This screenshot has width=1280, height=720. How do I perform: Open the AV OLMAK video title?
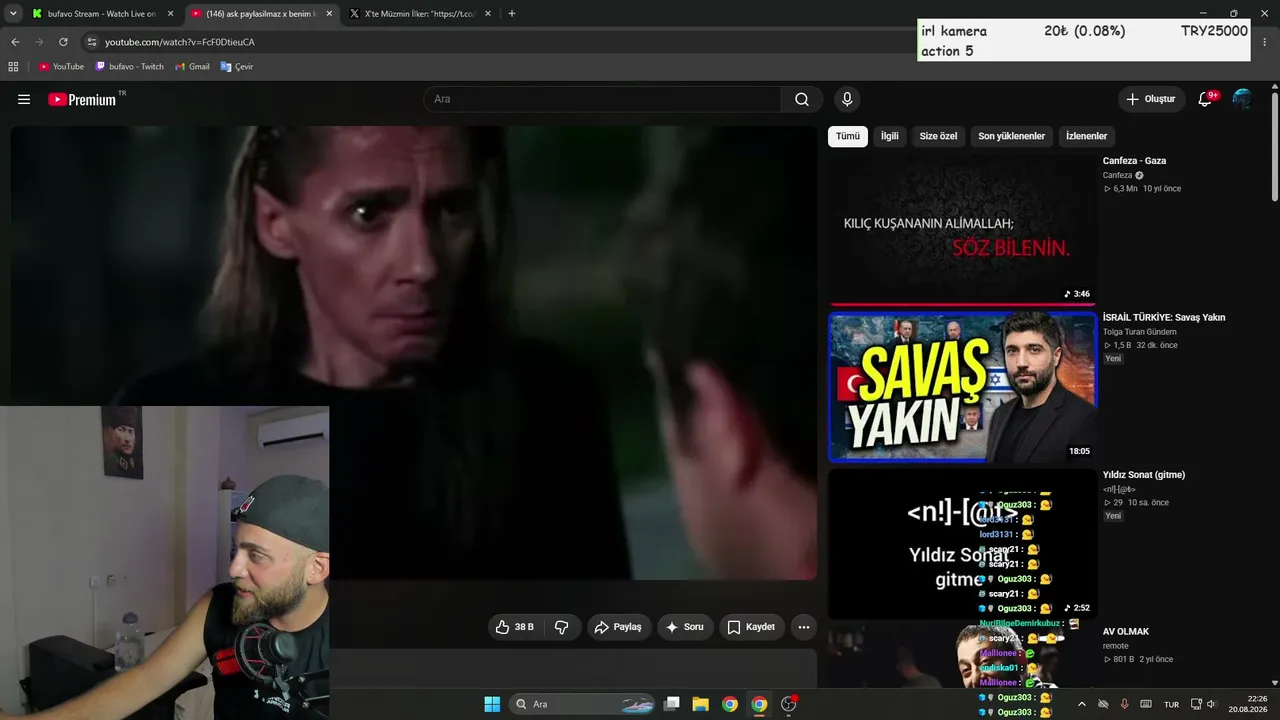(x=1126, y=632)
